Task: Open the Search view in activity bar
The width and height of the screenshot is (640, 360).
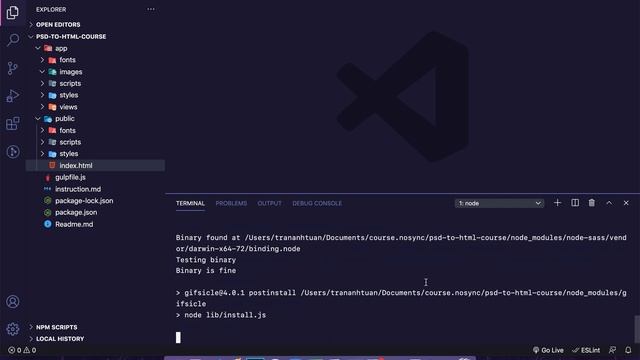Action: point(13,40)
